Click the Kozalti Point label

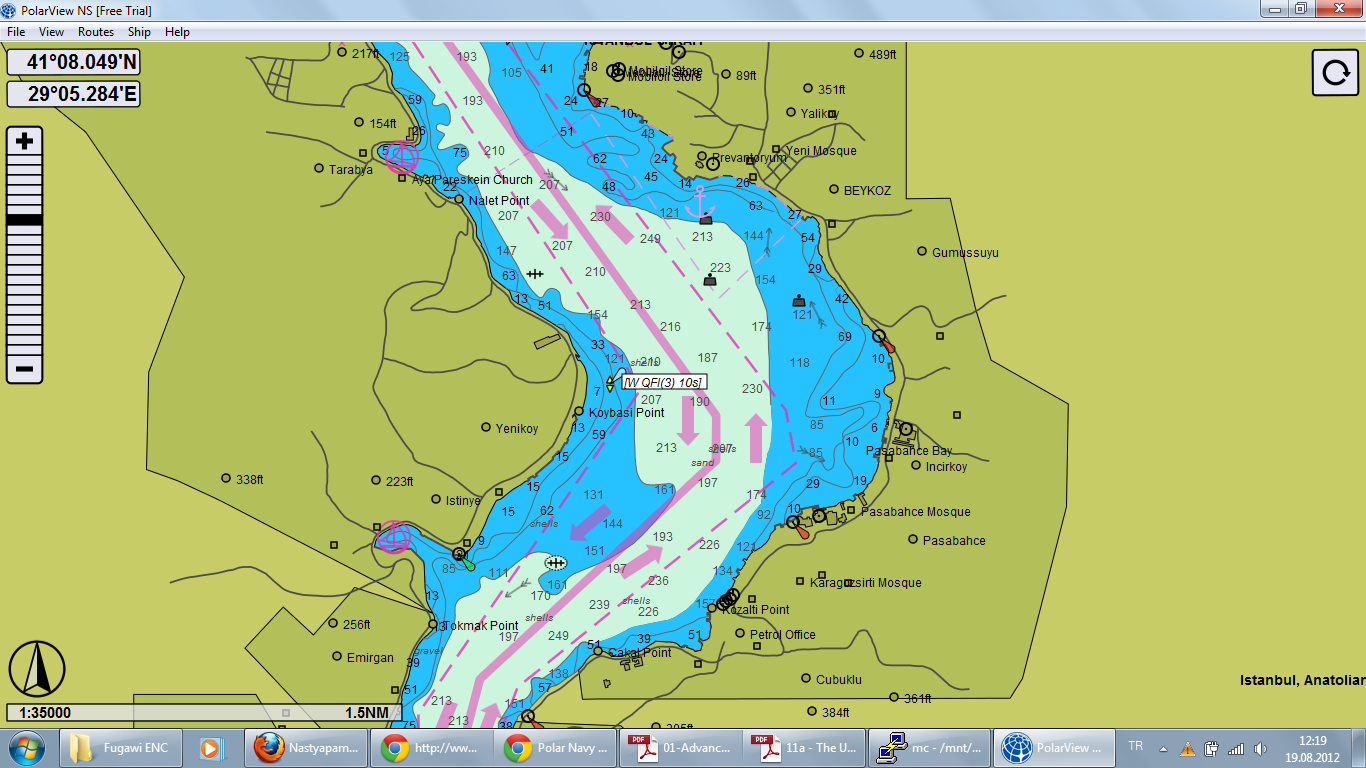(756, 610)
